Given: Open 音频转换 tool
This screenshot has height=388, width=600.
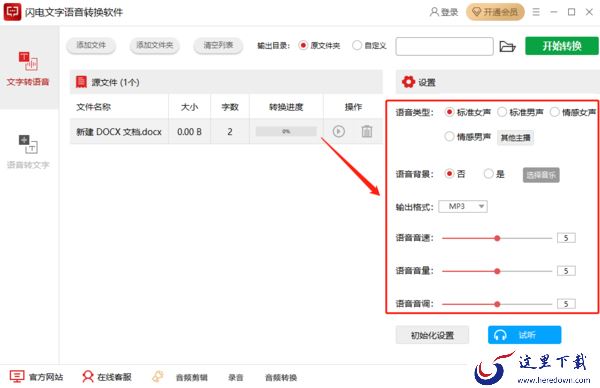Looking at the screenshot, I should click(x=281, y=377).
